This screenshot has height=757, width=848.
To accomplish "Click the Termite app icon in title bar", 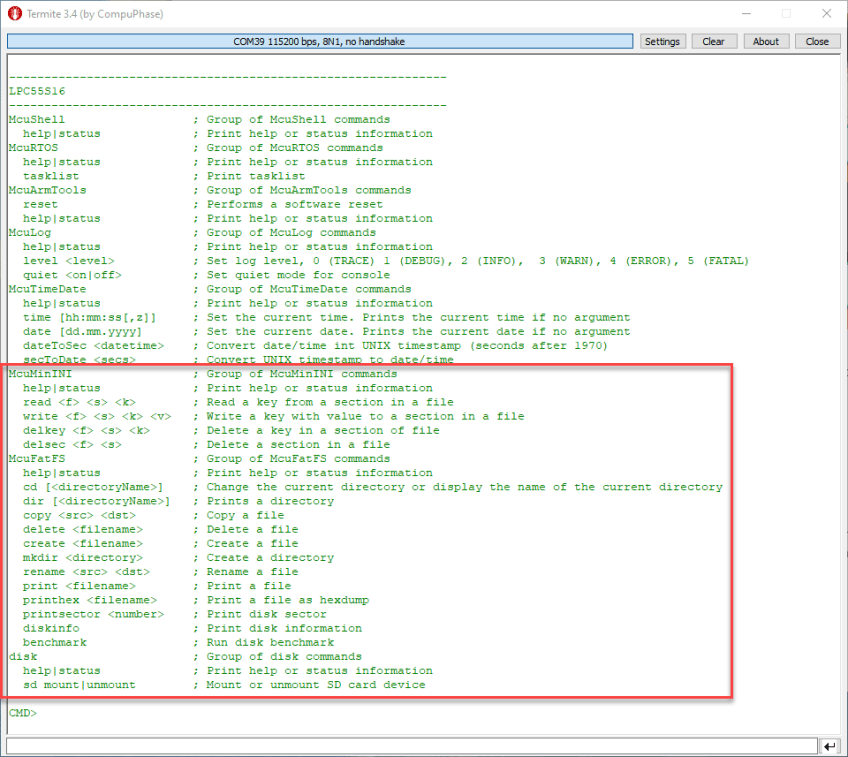I will point(15,14).
